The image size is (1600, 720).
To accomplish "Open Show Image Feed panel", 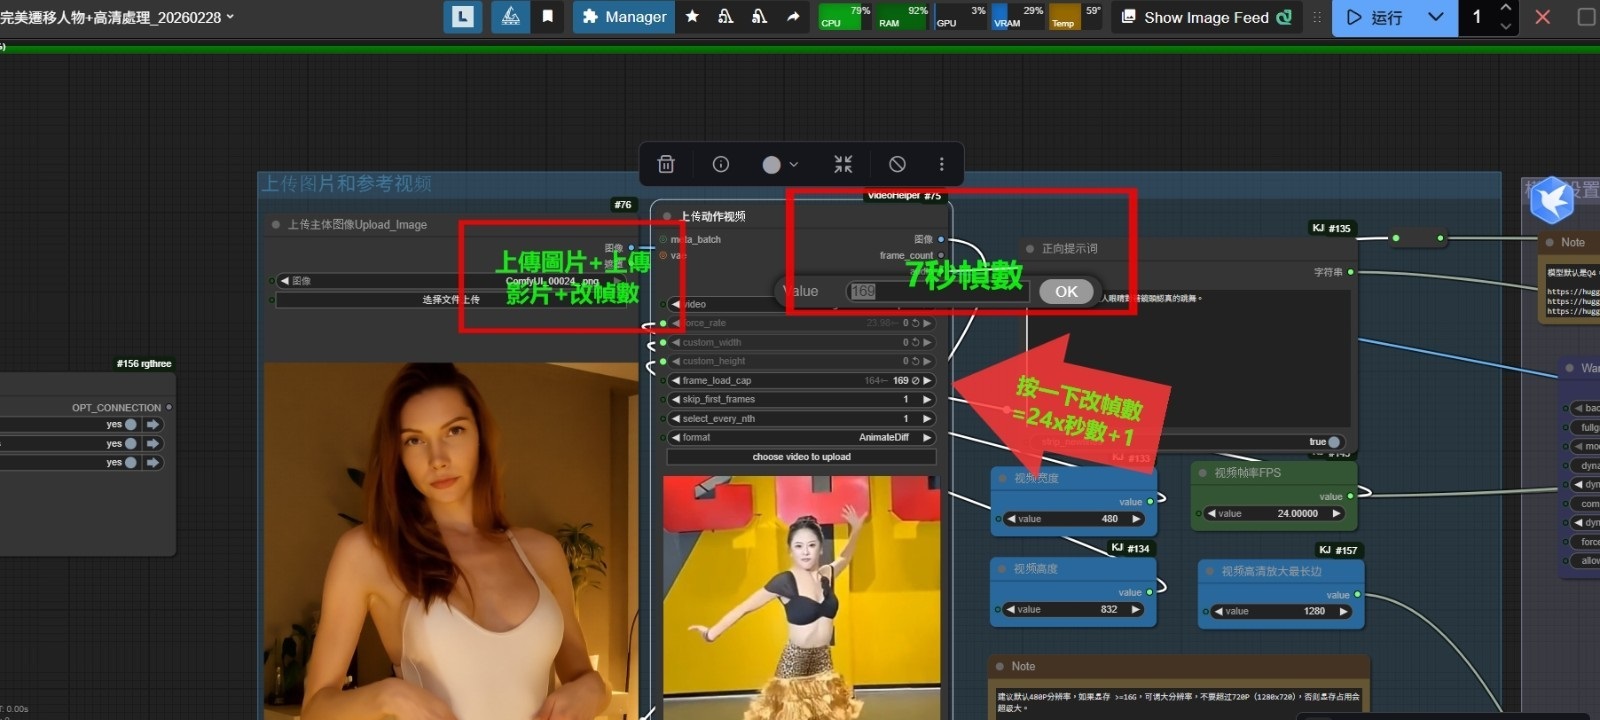I will tap(1206, 17).
